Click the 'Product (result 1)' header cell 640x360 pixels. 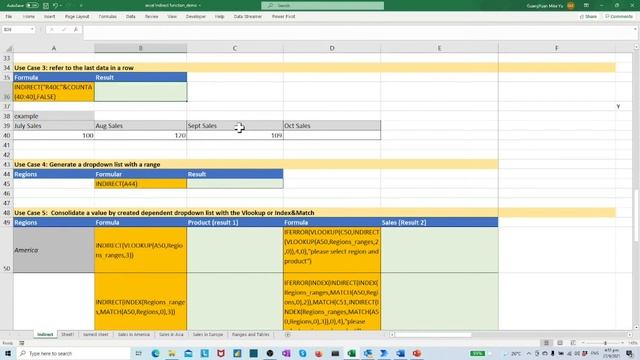pyautogui.click(x=235, y=222)
